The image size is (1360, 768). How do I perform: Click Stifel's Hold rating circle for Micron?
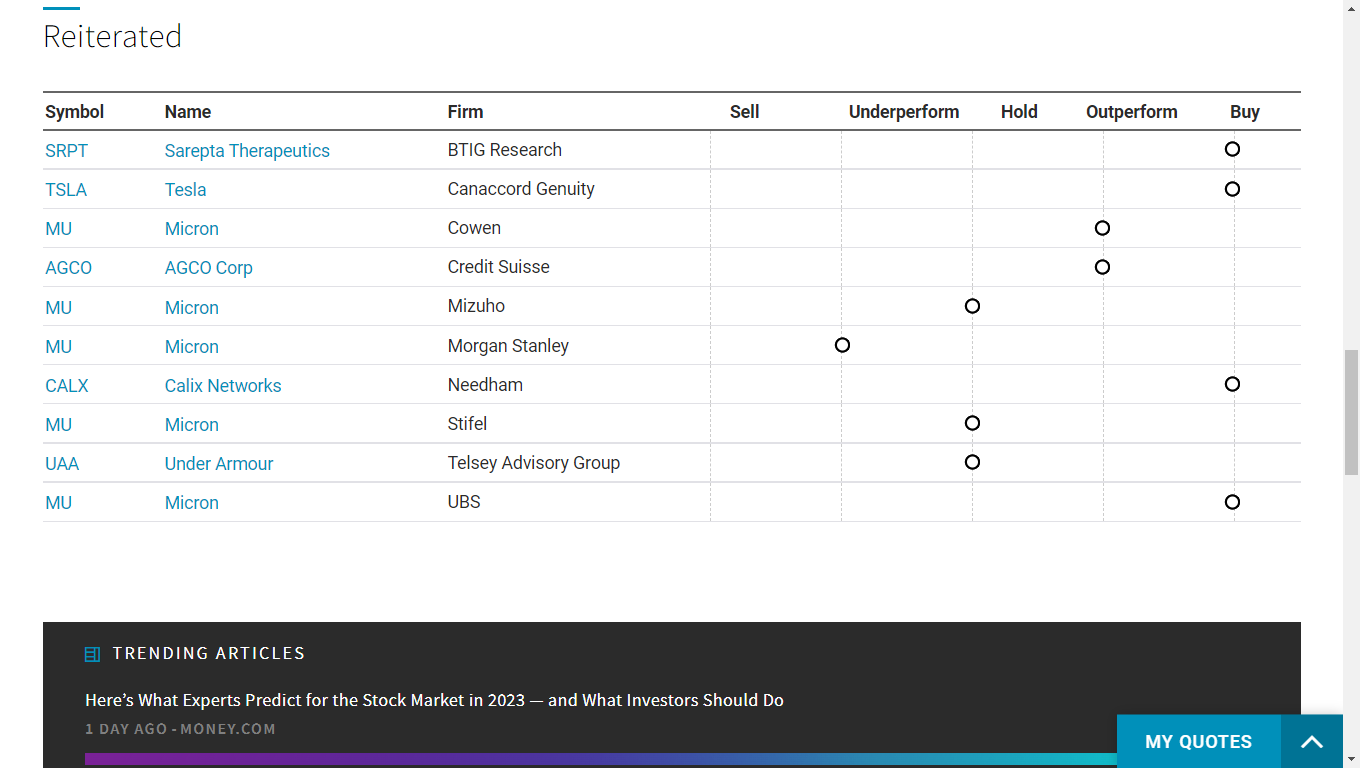pos(972,423)
